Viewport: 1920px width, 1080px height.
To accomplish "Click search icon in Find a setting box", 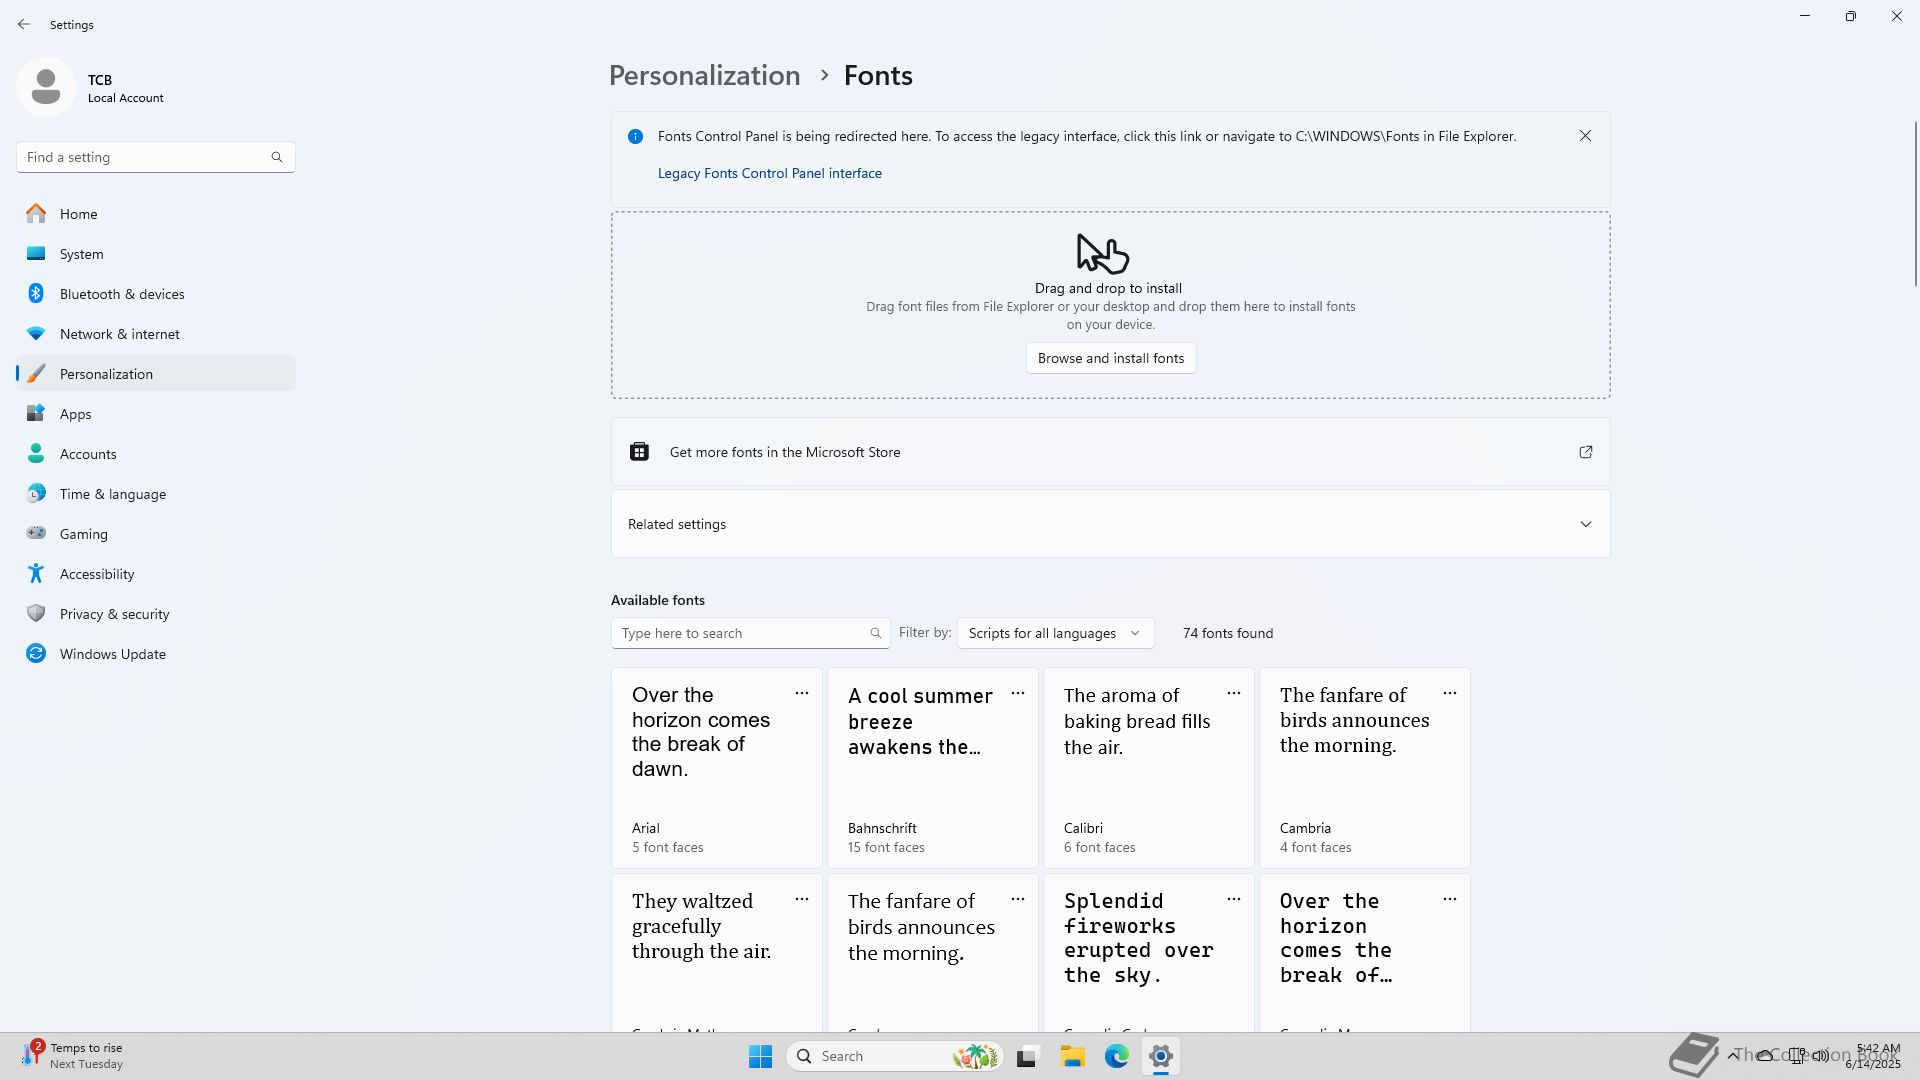I will pyautogui.click(x=277, y=157).
